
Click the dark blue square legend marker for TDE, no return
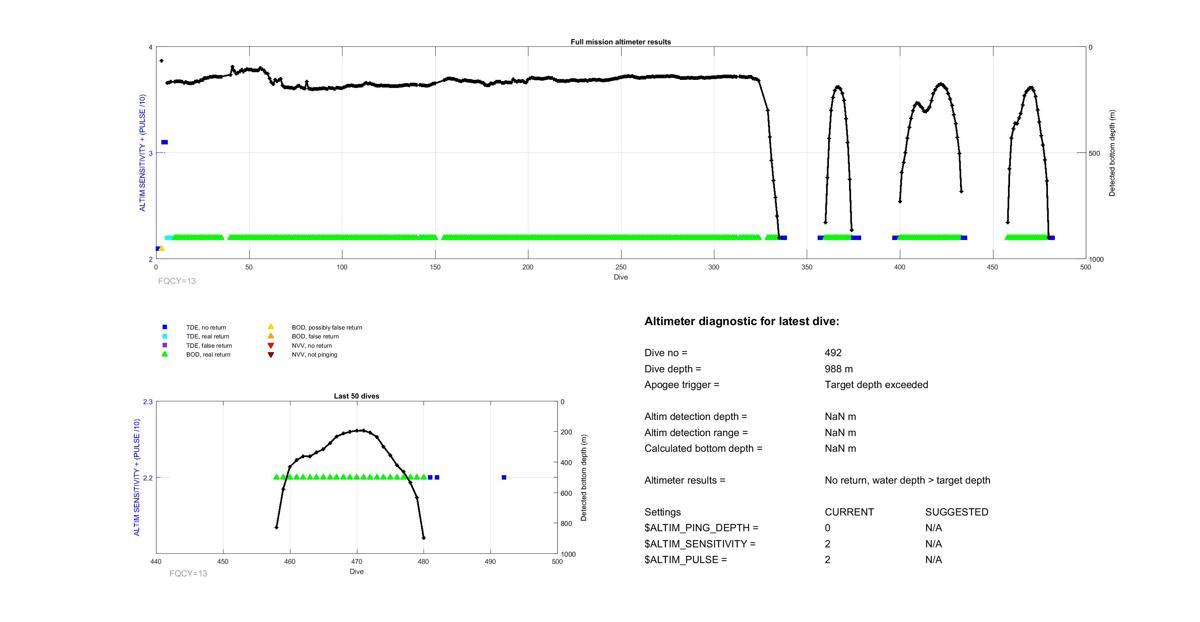165,327
